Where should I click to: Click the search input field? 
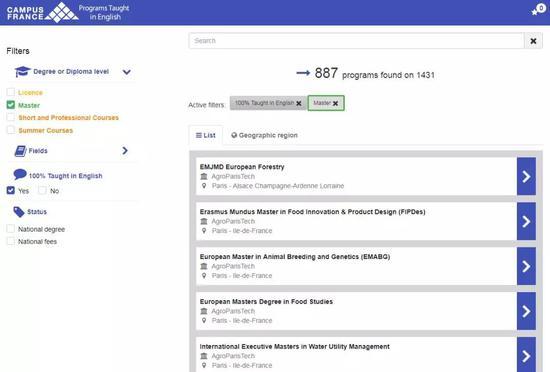click(356, 41)
